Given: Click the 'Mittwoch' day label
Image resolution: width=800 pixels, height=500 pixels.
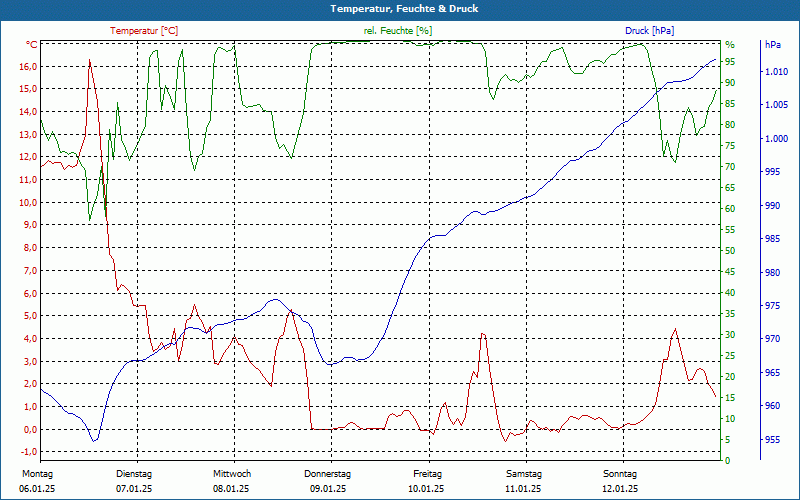Looking at the screenshot, I should [x=232, y=474].
